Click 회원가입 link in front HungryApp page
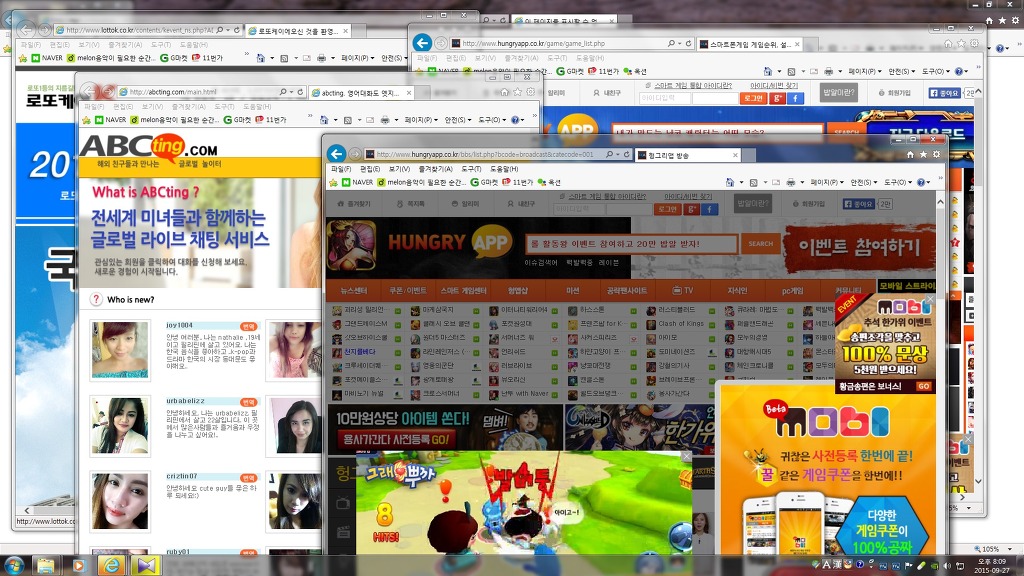The image size is (1024, 576). point(810,204)
